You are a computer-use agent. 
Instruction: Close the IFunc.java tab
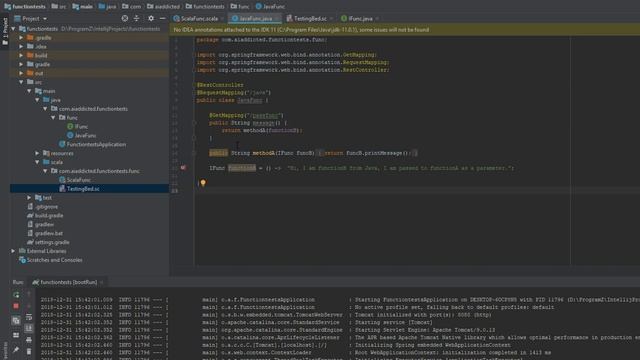[x=378, y=19]
